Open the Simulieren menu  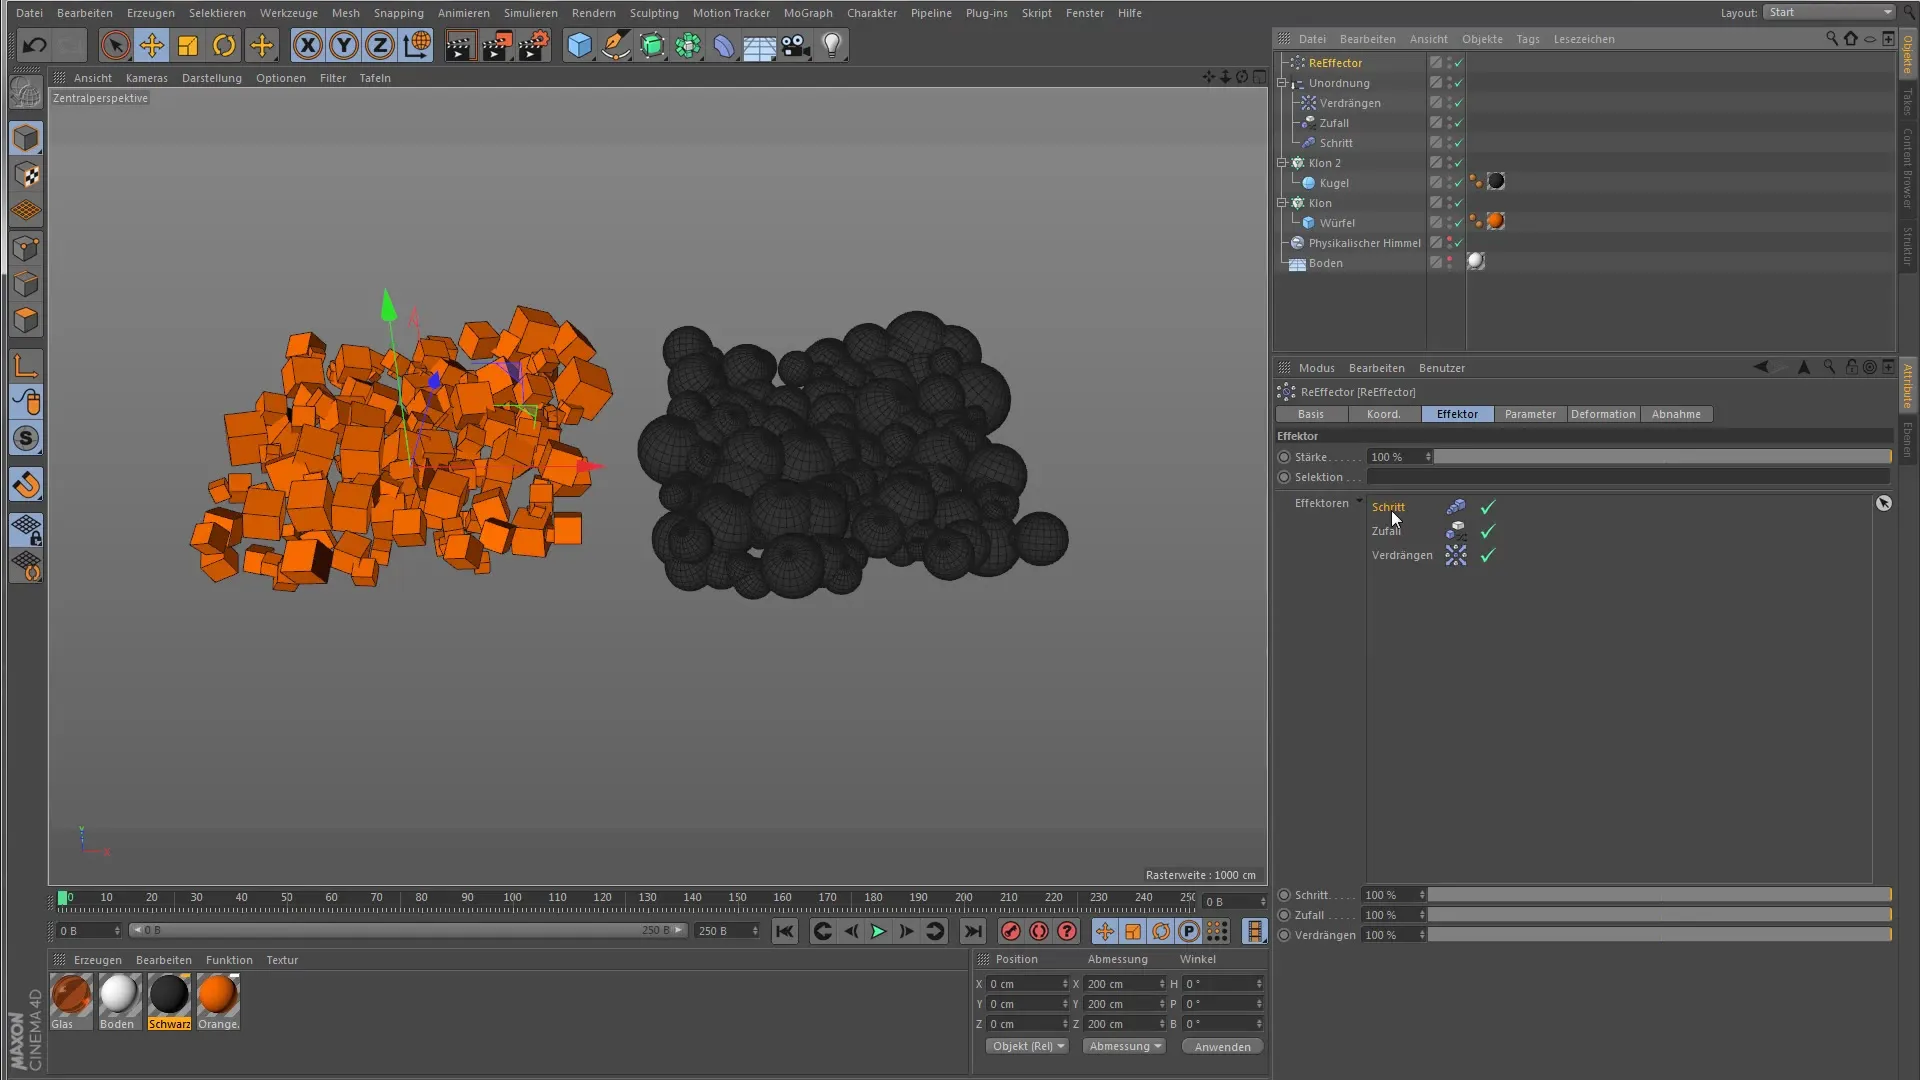click(530, 13)
